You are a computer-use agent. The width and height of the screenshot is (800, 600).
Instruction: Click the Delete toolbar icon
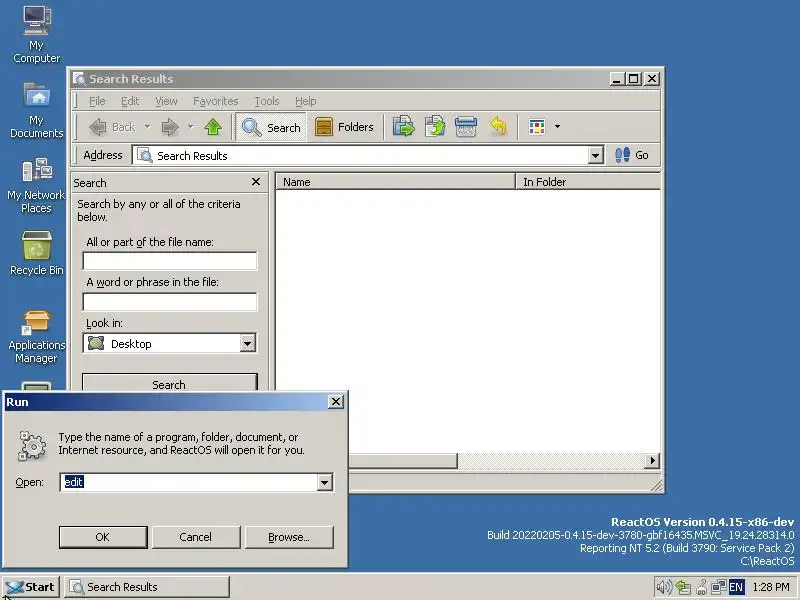coord(466,127)
